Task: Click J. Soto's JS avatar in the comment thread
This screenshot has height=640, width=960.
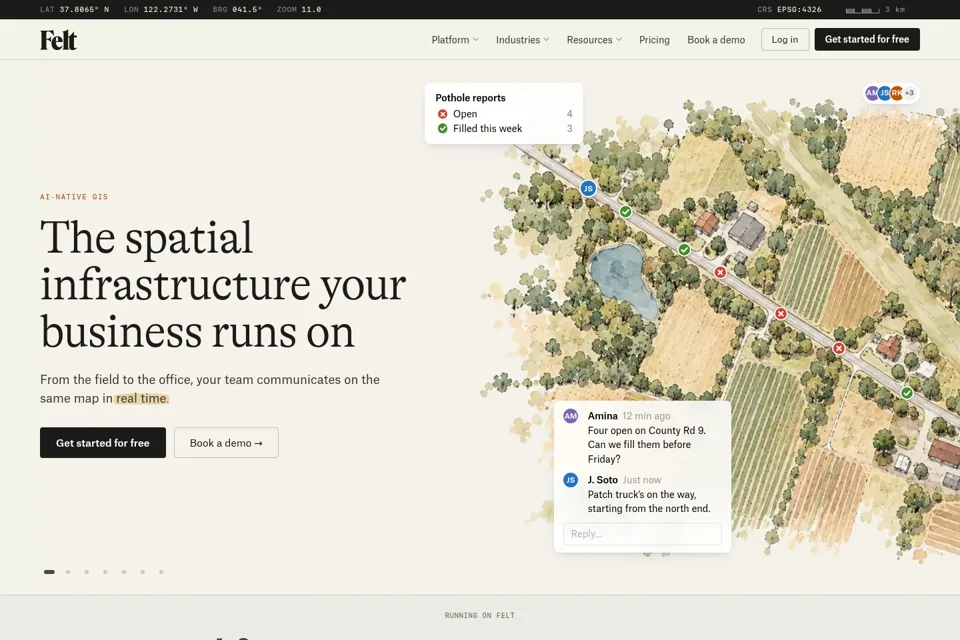Action: [571, 480]
